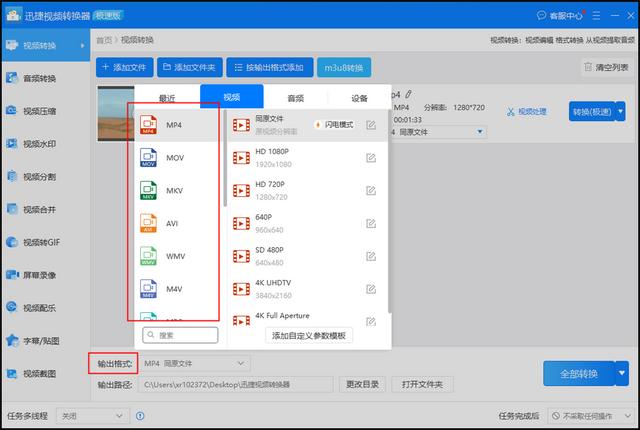
Task: Click the 按输出格式添加 button
Action: [270, 67]
